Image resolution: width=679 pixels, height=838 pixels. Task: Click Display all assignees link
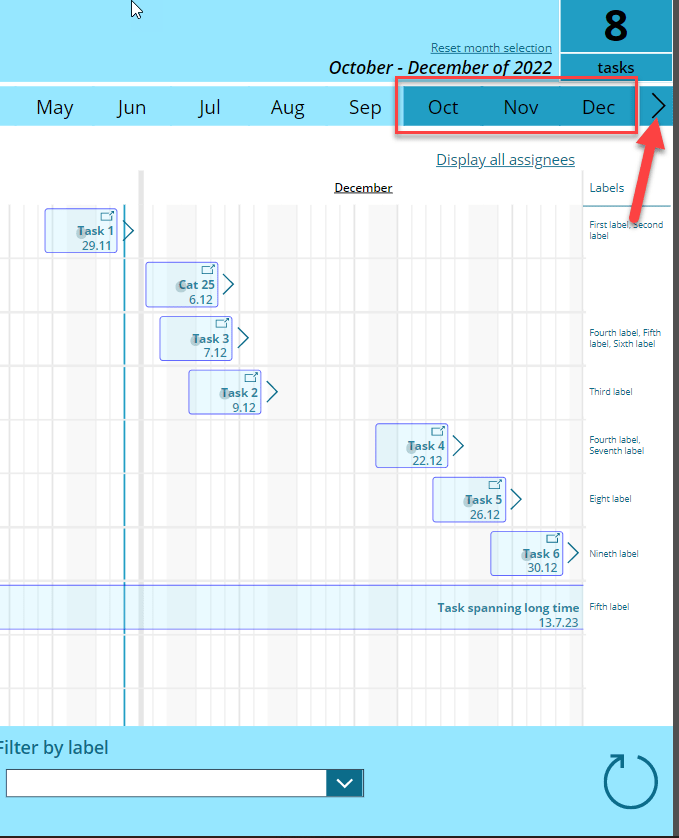coord(505,160)
